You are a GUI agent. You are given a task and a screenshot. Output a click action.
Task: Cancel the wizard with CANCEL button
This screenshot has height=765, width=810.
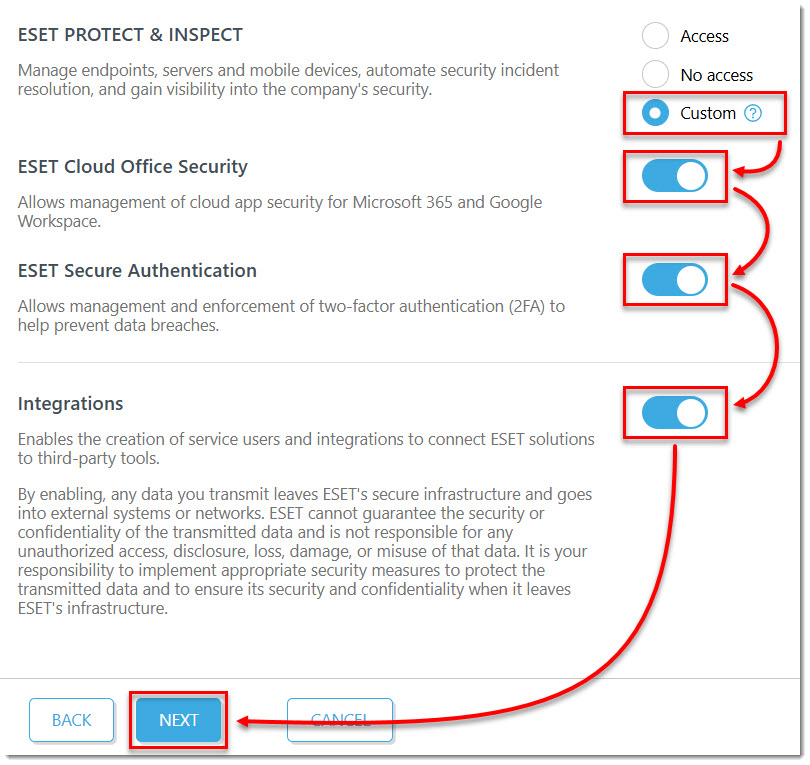pyautogui.click(x=340, y=720)
